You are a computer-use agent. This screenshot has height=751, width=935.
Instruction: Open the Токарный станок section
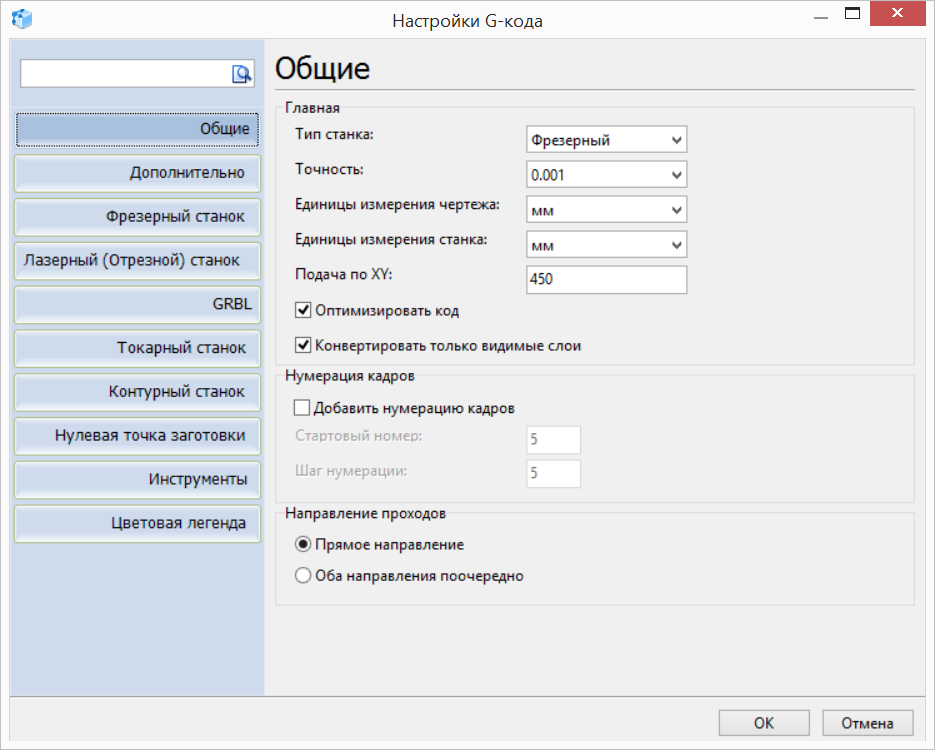point(137,348)
